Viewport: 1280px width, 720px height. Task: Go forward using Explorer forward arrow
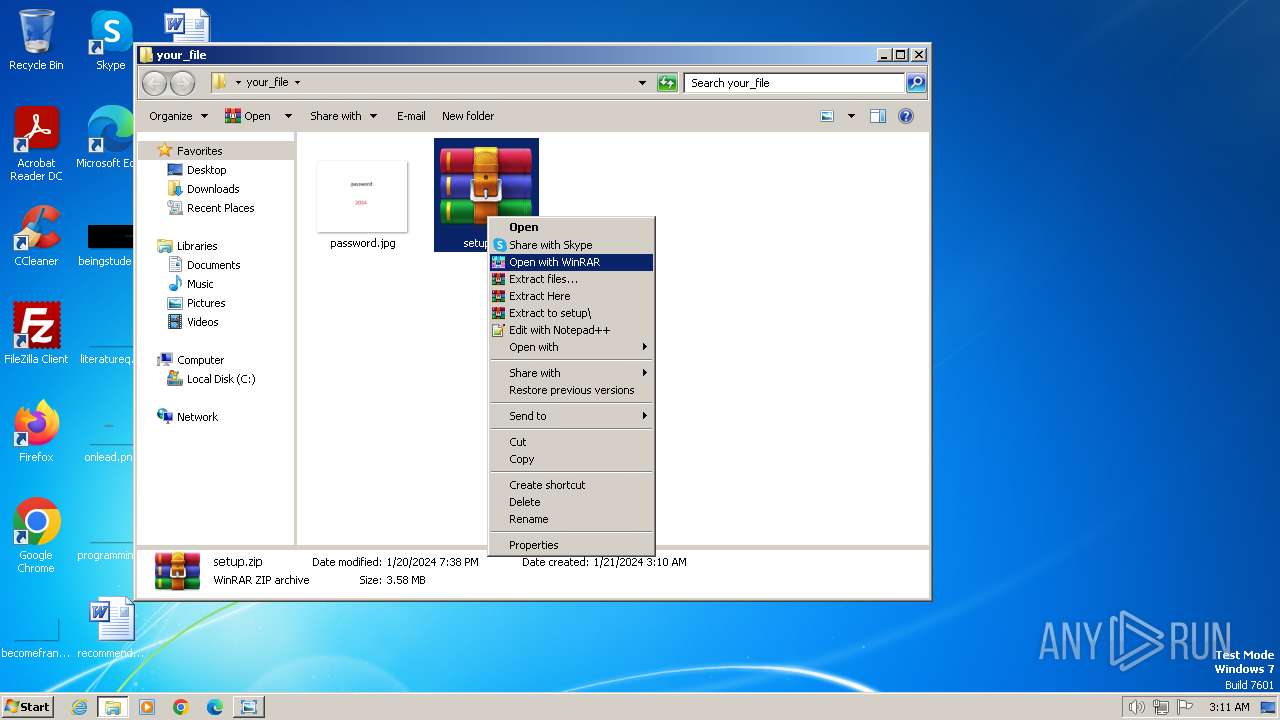(x=182, y=83)
